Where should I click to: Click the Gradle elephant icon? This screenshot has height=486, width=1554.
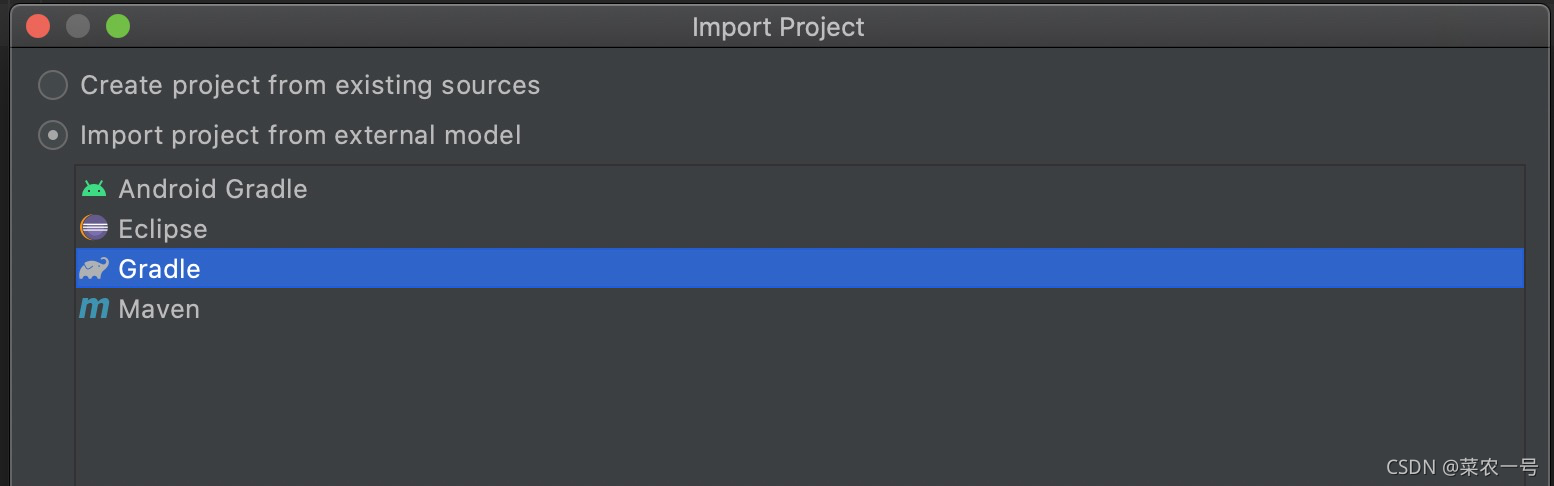[x=94, y=269]
